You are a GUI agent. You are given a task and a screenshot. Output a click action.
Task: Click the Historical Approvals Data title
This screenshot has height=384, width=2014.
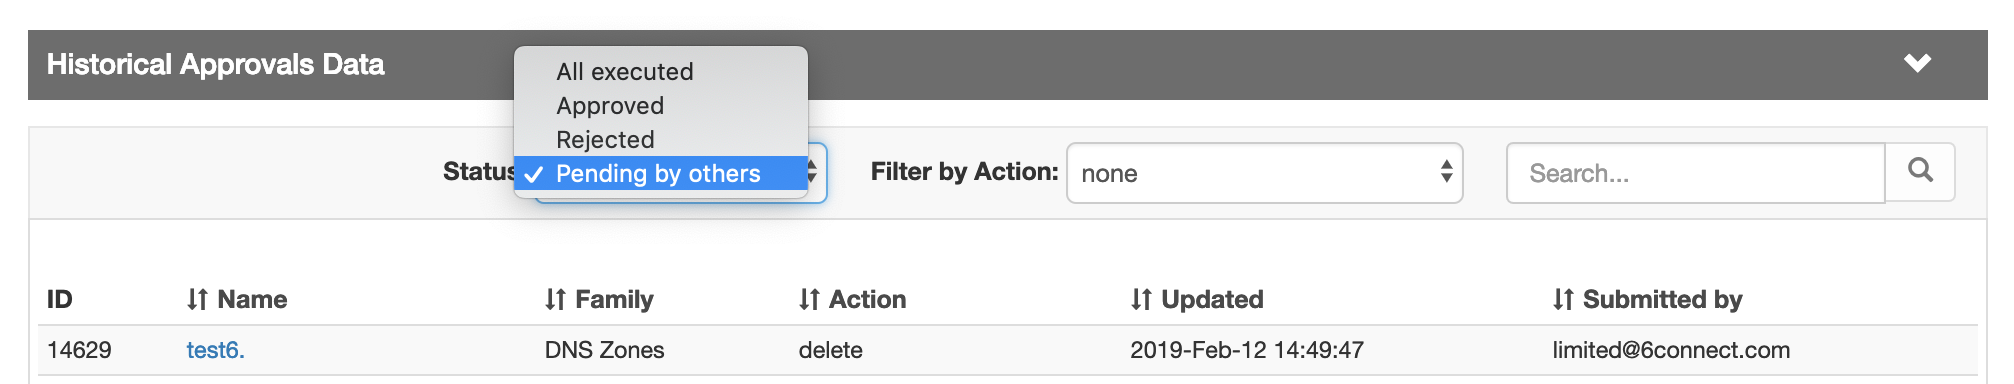pyautogui.click(x=216, y=64)
